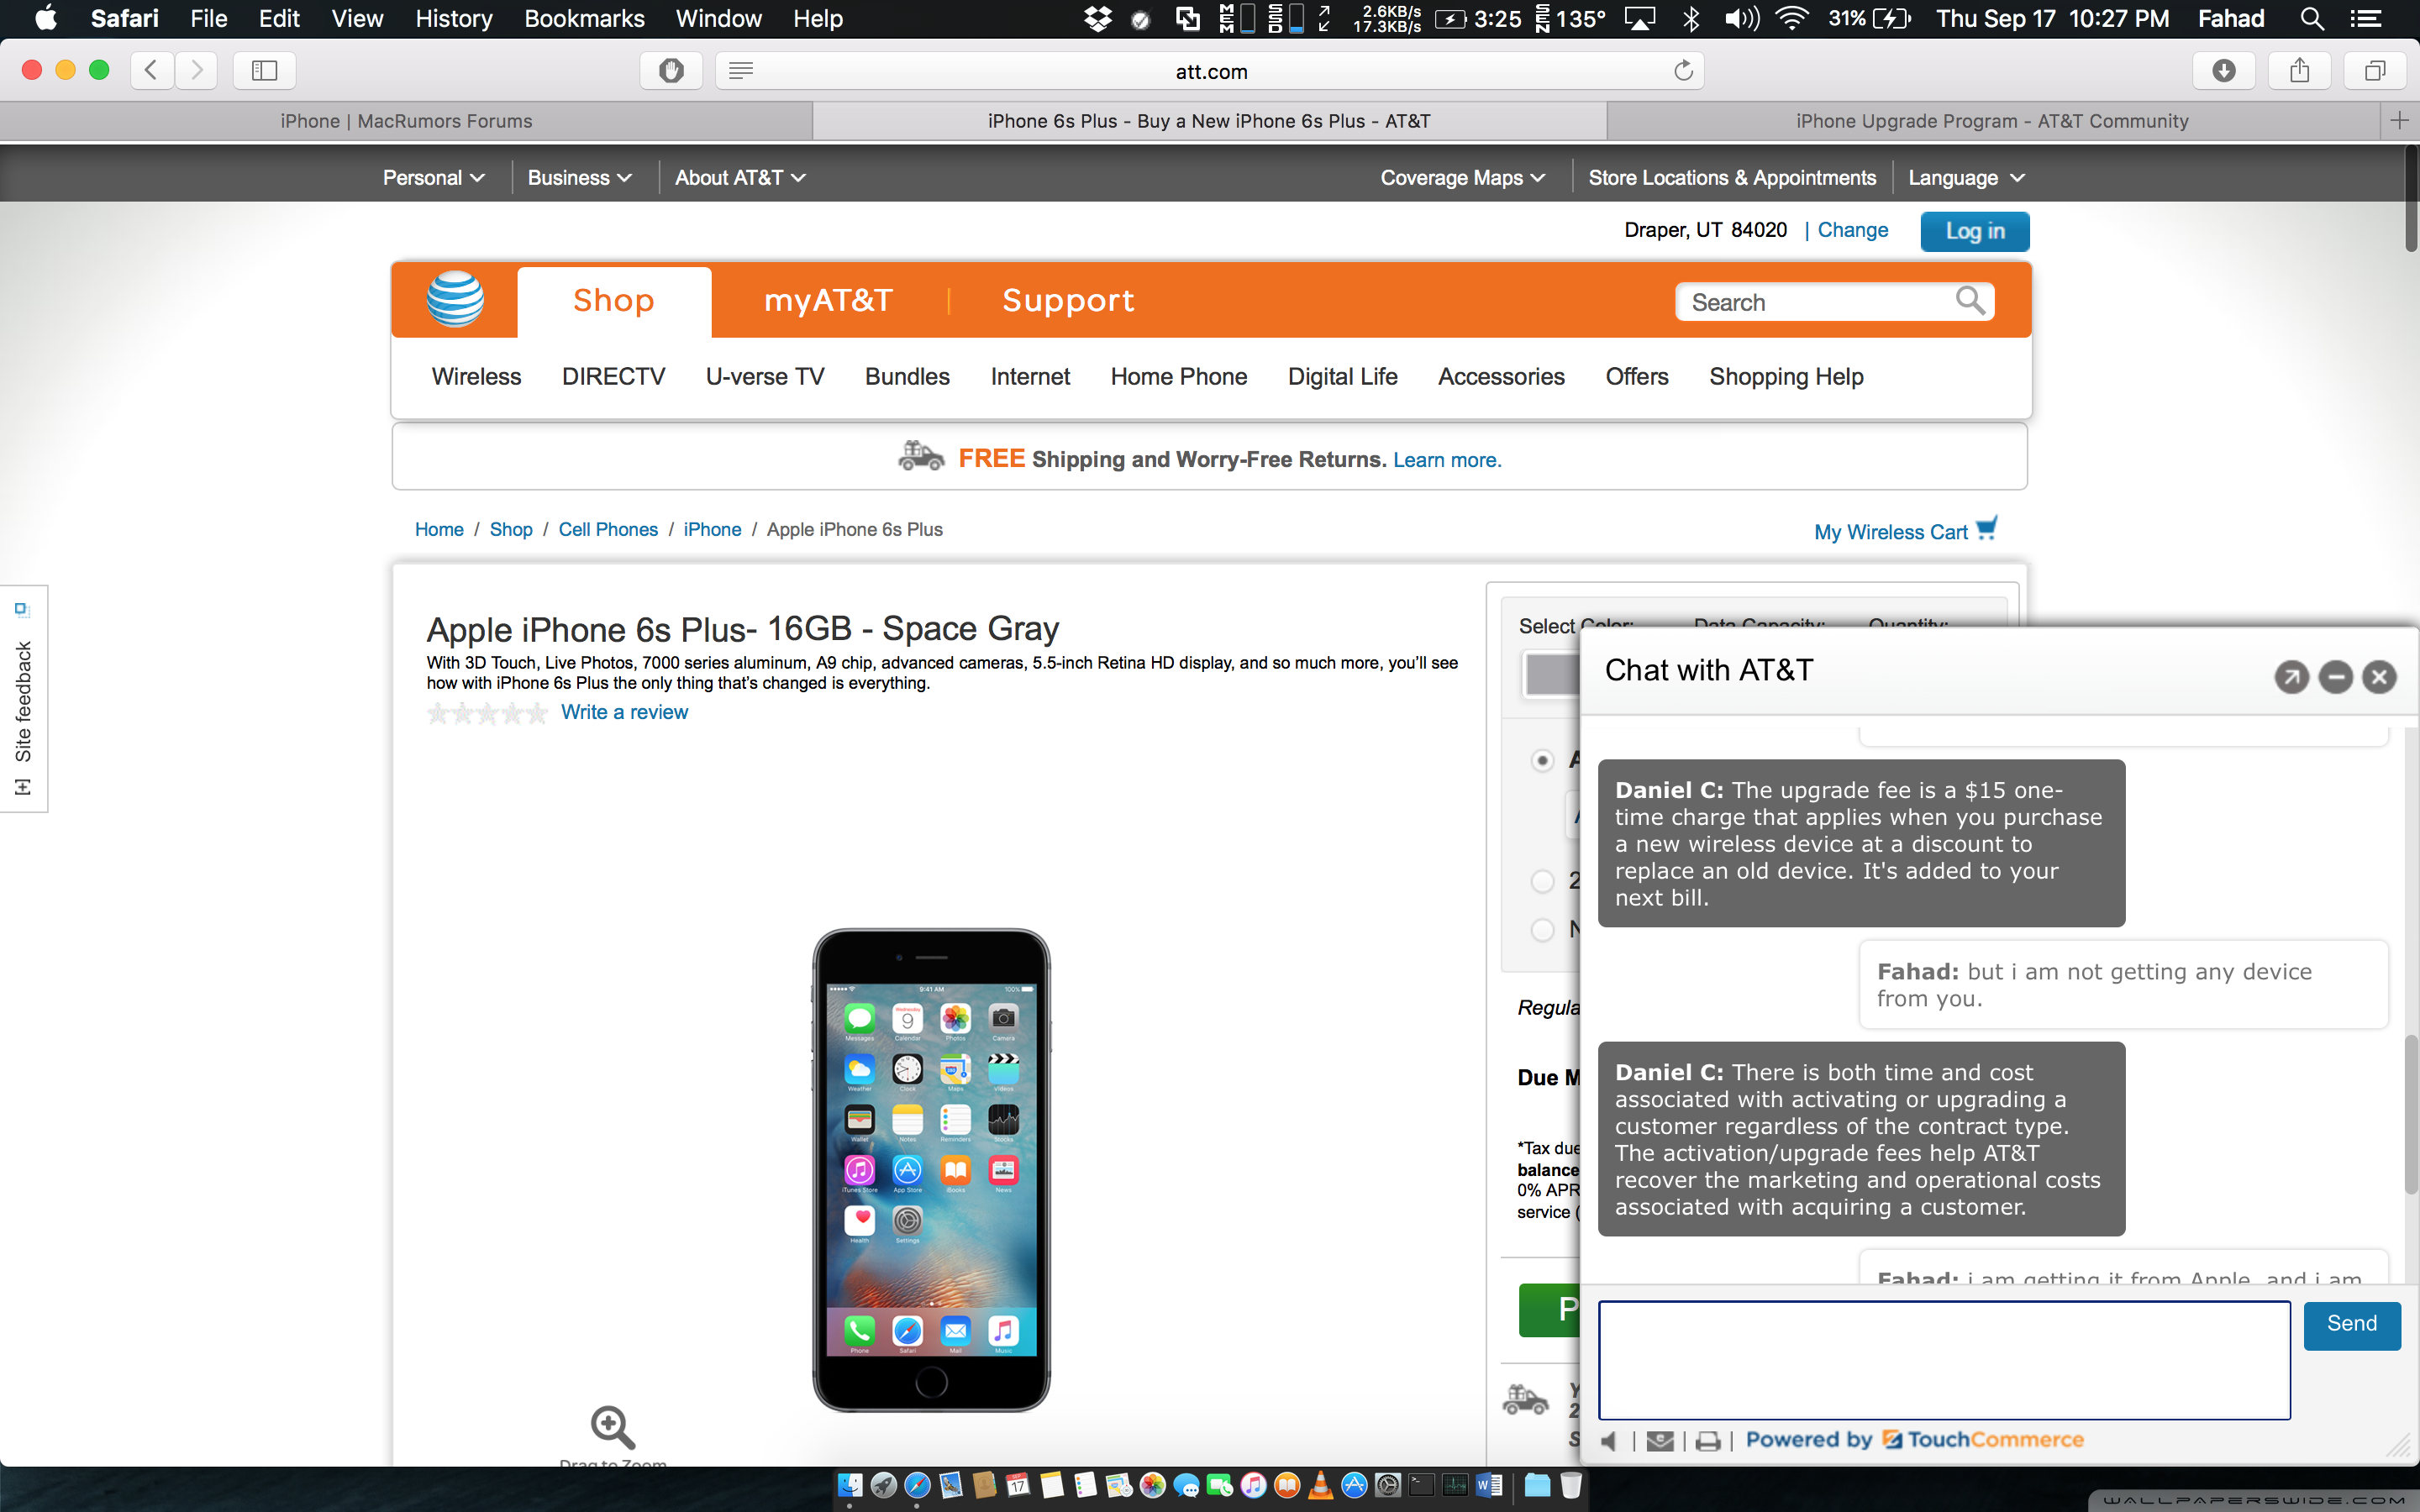Show Safari downloads
This screenshot has height=1512, width=2420.
click(2223, 70)
